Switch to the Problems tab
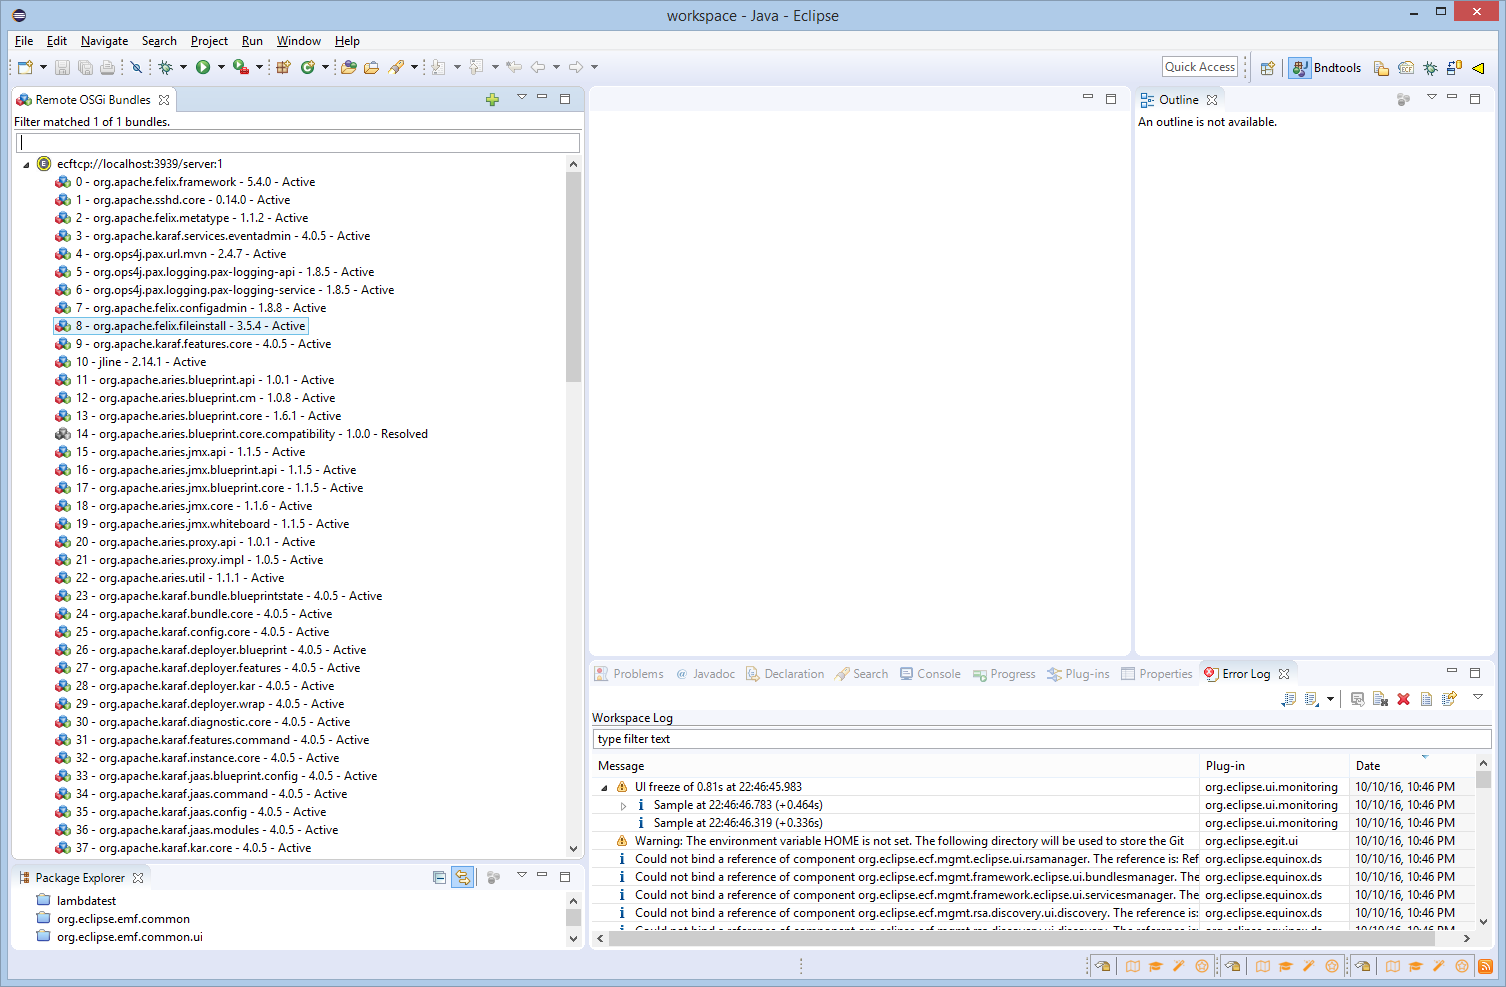Screen dimensions: 1506x987 coord(629,674)
